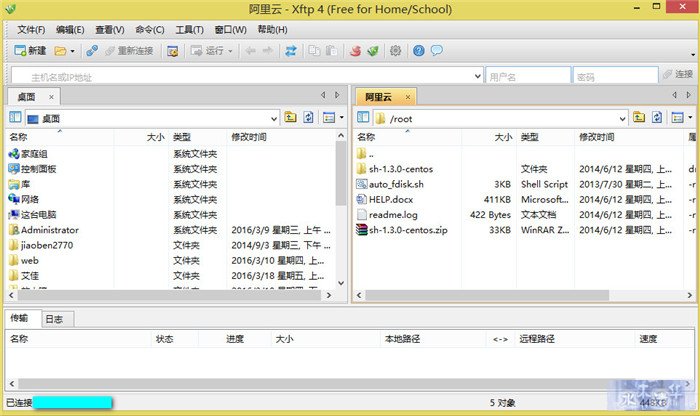Go to parent folder in local pane
Screen dimensions: 700x416
click(290, 117)
